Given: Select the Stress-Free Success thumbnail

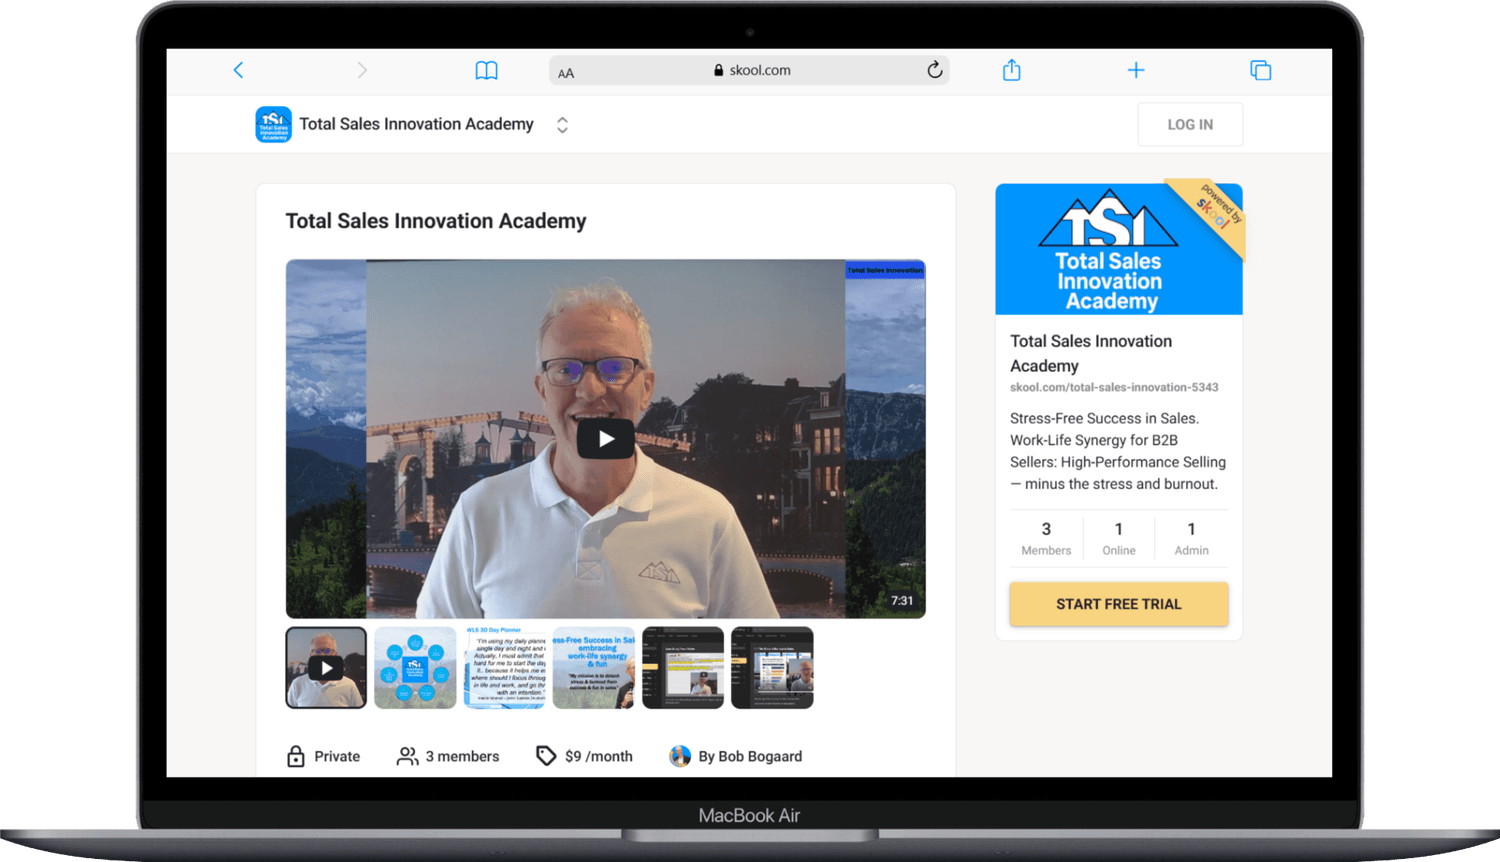Looking at the screenshot, I should tap(594, 668).
